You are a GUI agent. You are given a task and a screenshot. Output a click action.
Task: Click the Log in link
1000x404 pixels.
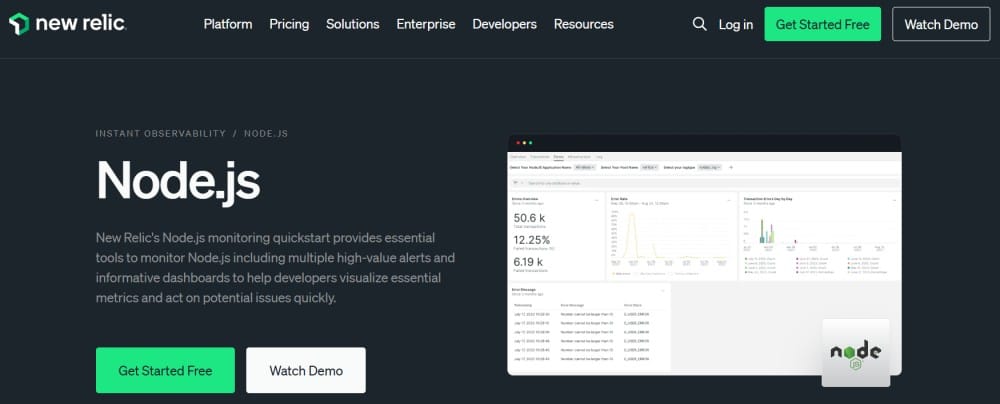pos(735,24)
